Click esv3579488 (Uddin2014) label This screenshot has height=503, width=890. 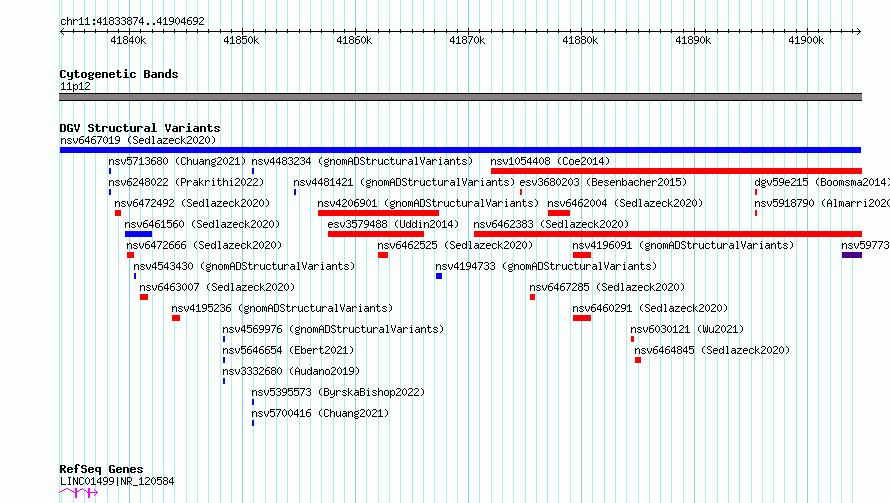point(393,224)
